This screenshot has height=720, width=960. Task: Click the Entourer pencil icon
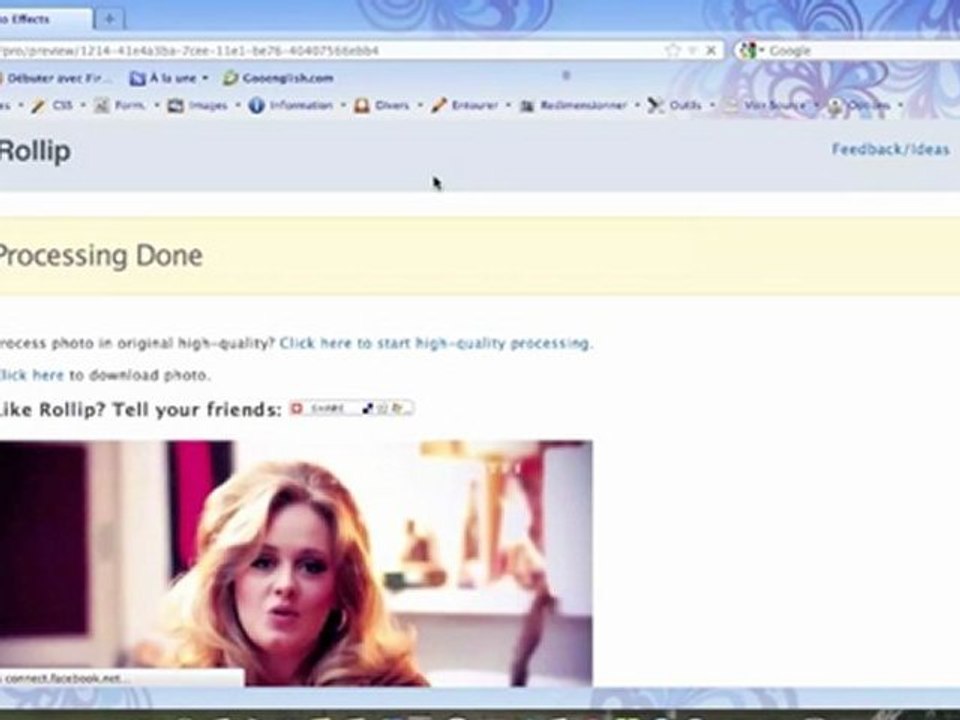[438, 106]
